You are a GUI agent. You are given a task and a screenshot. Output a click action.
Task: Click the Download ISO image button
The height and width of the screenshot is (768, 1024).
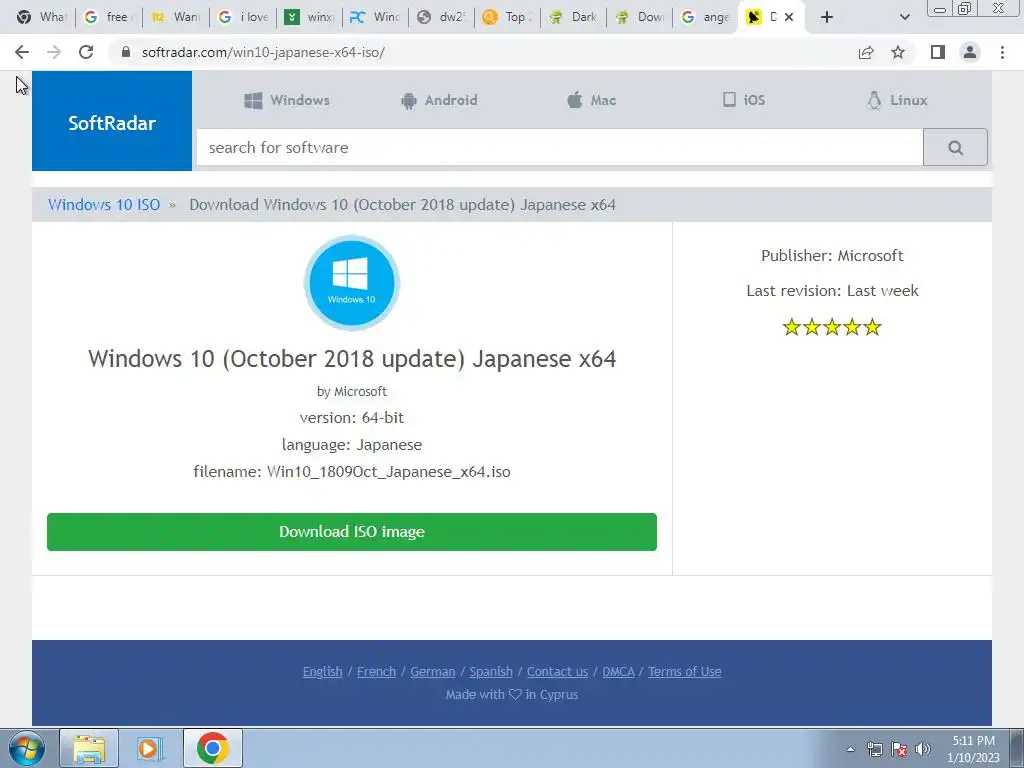click(x=351, y=532)
